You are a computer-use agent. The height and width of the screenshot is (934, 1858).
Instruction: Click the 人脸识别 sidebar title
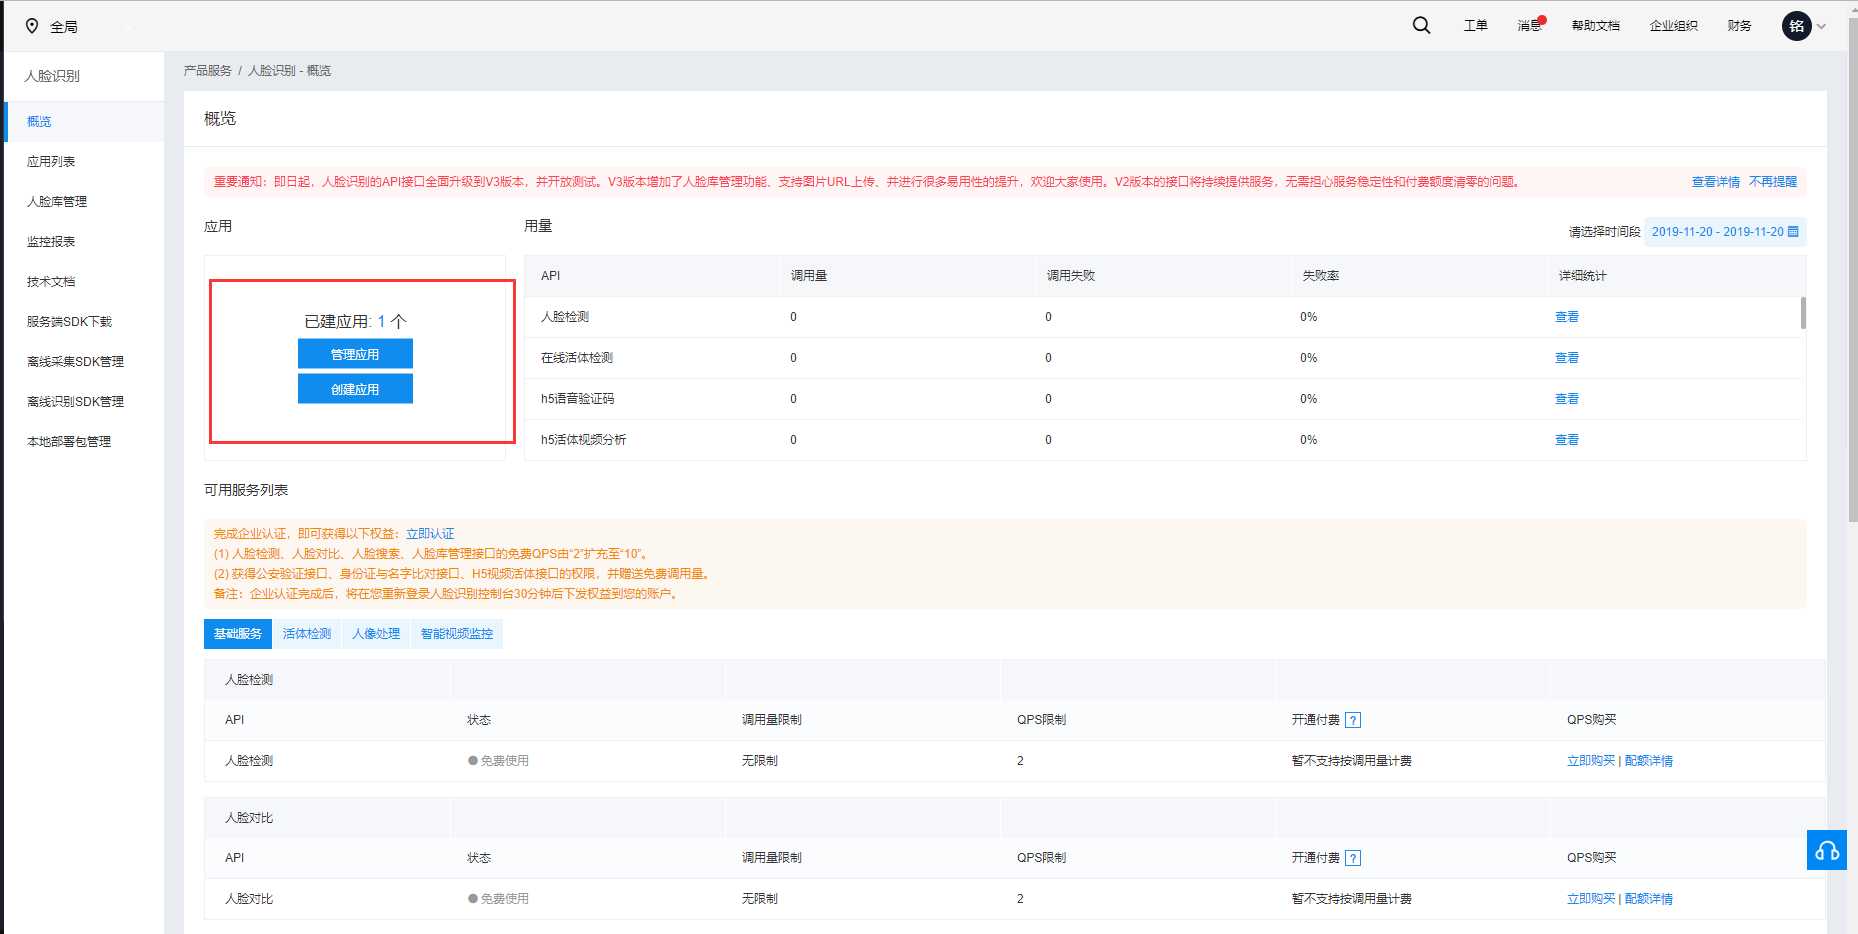tap(52, 76)
